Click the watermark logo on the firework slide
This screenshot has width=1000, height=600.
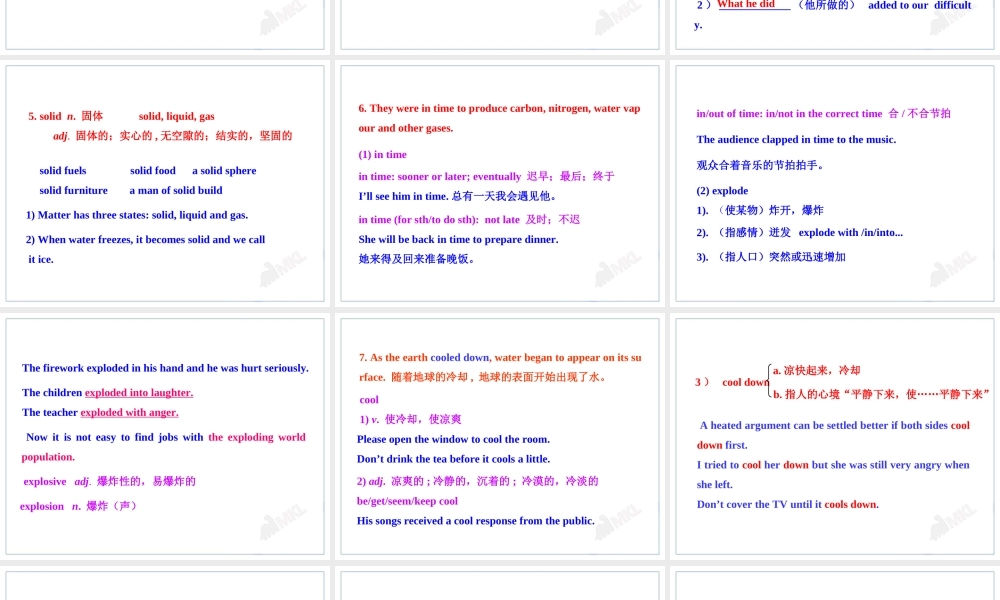[x=283, y=524]
